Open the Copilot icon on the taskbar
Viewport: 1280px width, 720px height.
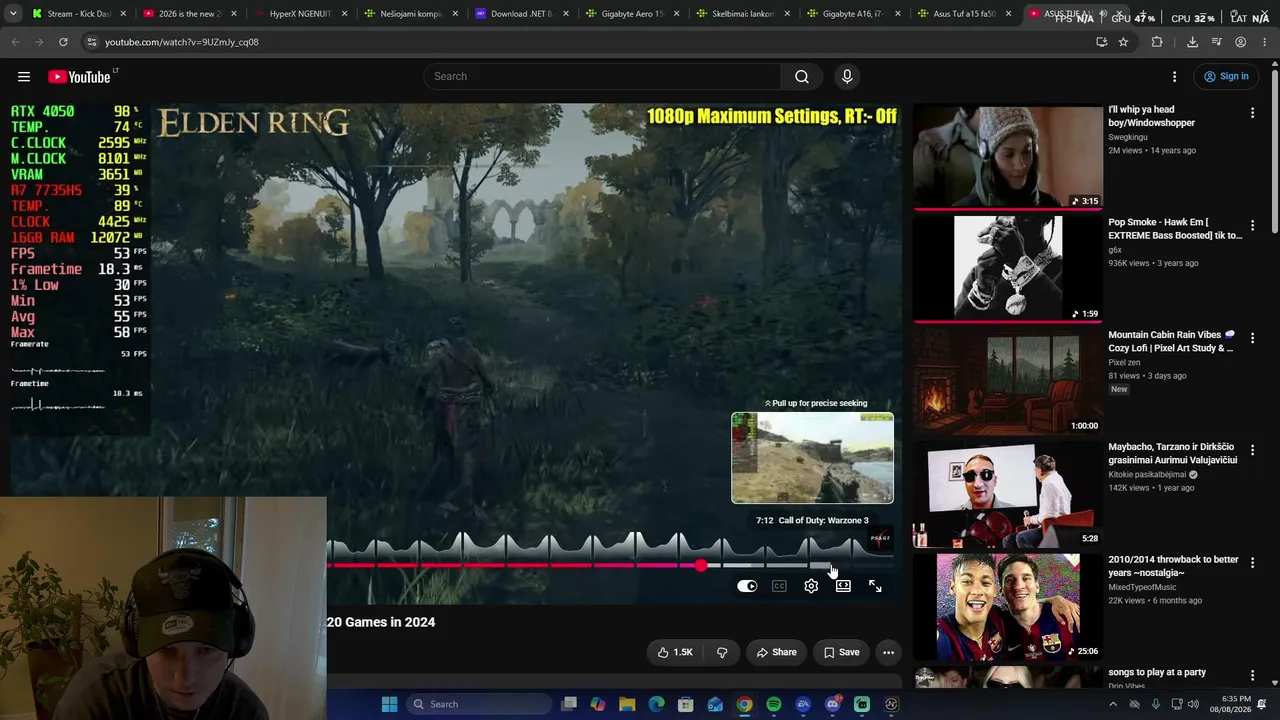click(x=598, y=704)
